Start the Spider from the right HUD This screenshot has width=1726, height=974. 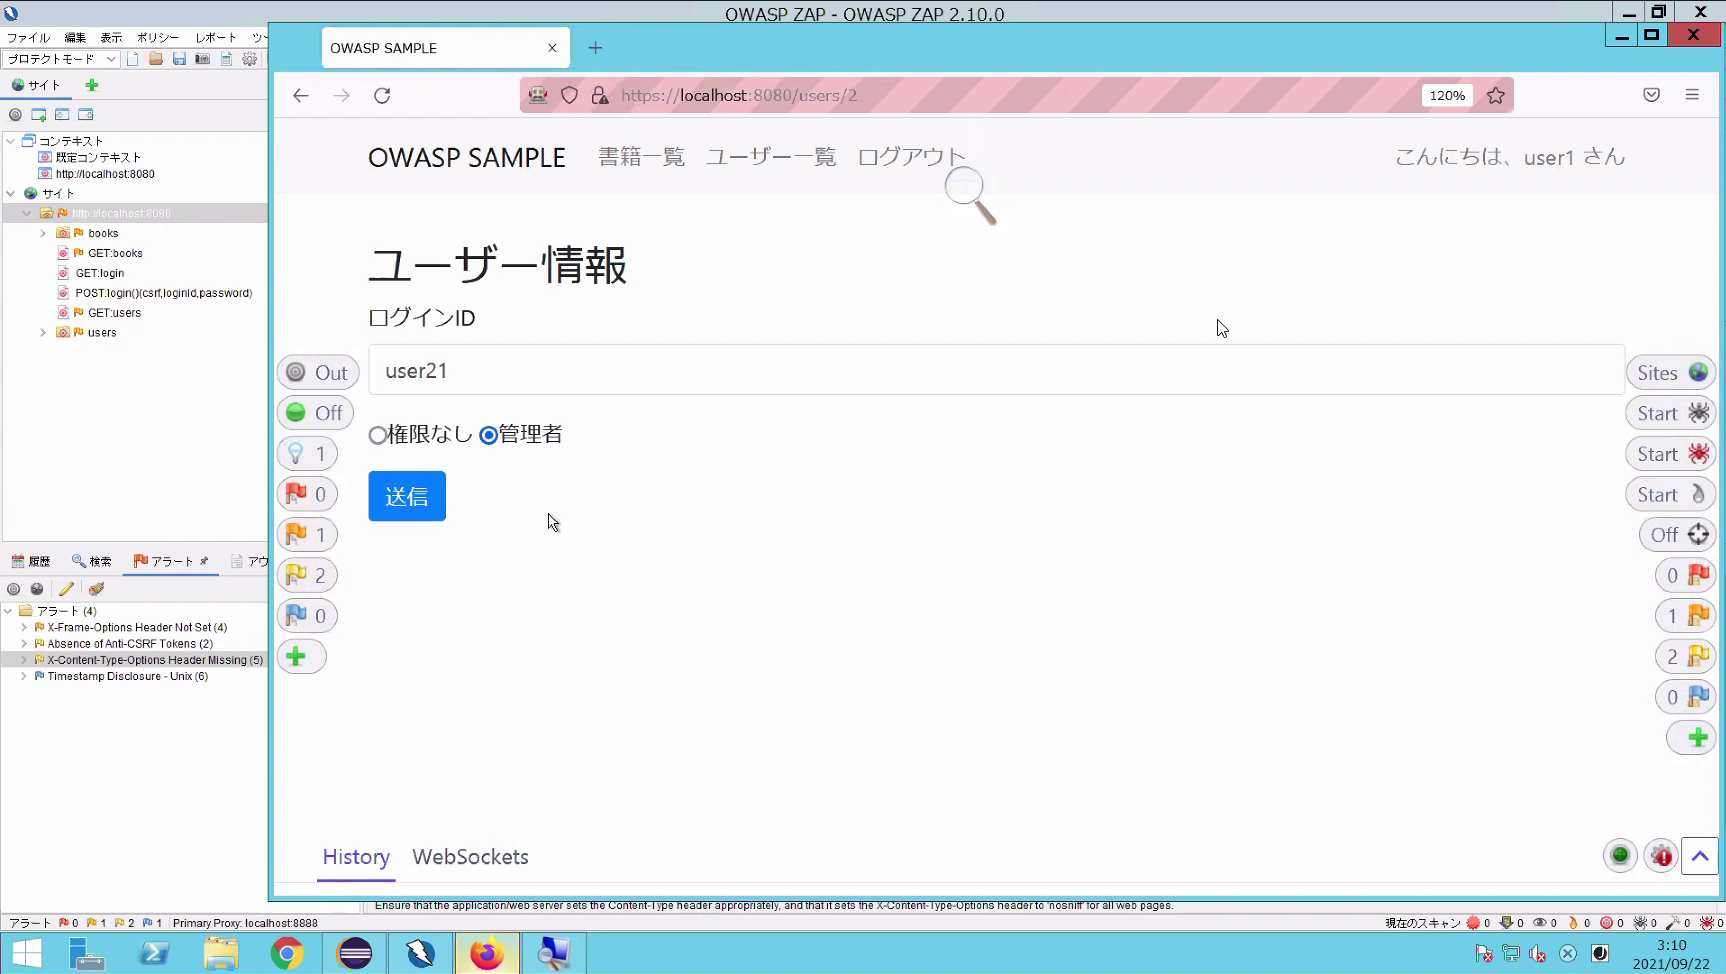pyautogui.click(x=1671, y=413)
